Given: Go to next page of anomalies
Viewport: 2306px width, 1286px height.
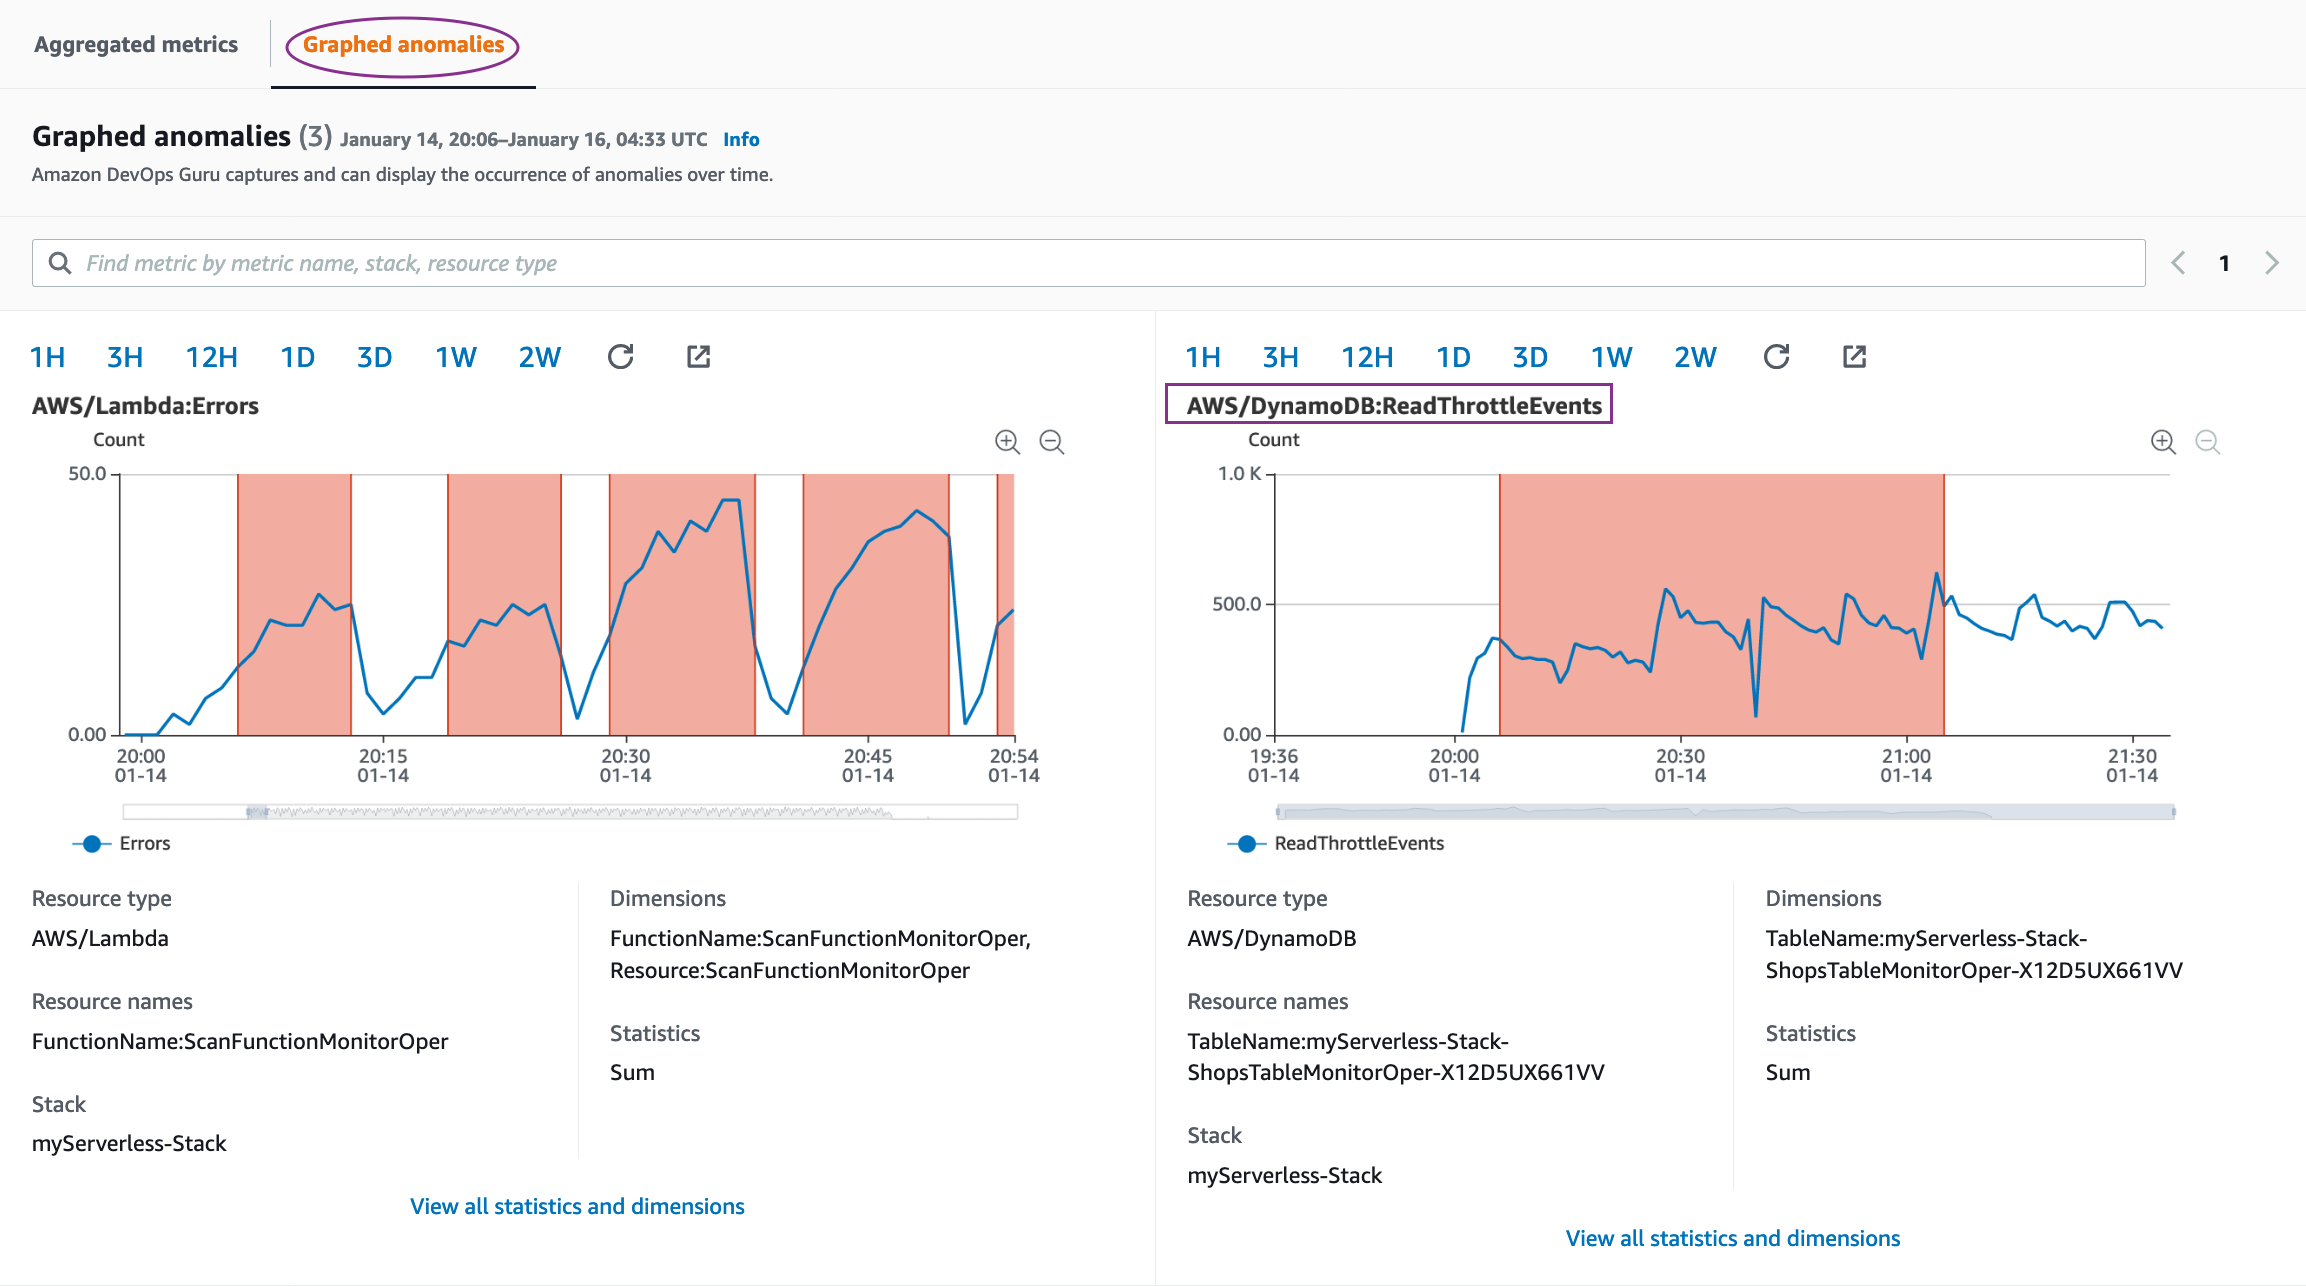Looking at the screenshot, I should [2272, 263].
